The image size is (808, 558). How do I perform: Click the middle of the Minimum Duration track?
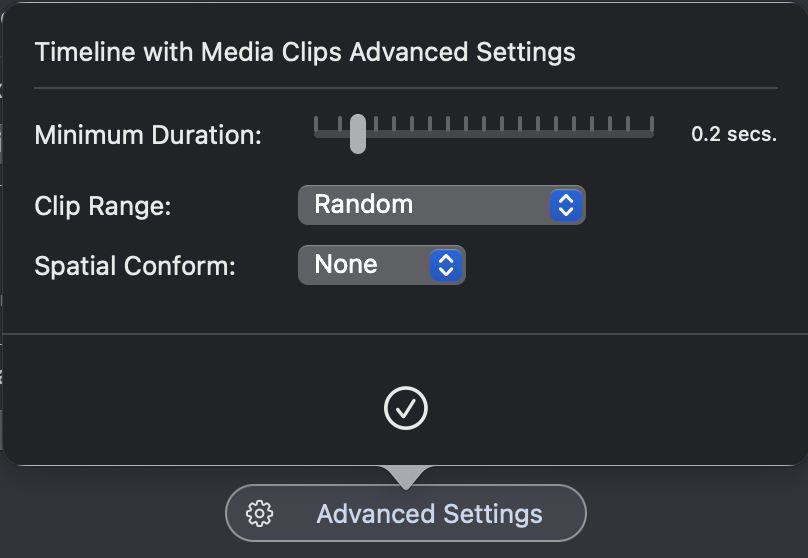(x=484, y=134)
